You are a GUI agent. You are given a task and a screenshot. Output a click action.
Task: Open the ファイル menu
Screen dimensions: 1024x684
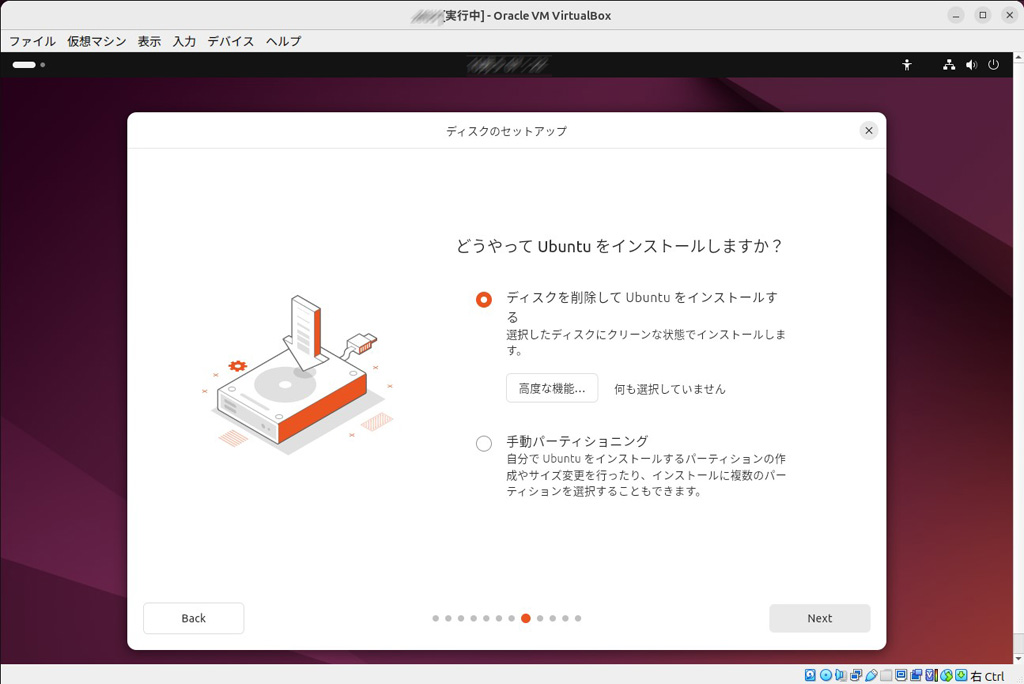(32, 41)
